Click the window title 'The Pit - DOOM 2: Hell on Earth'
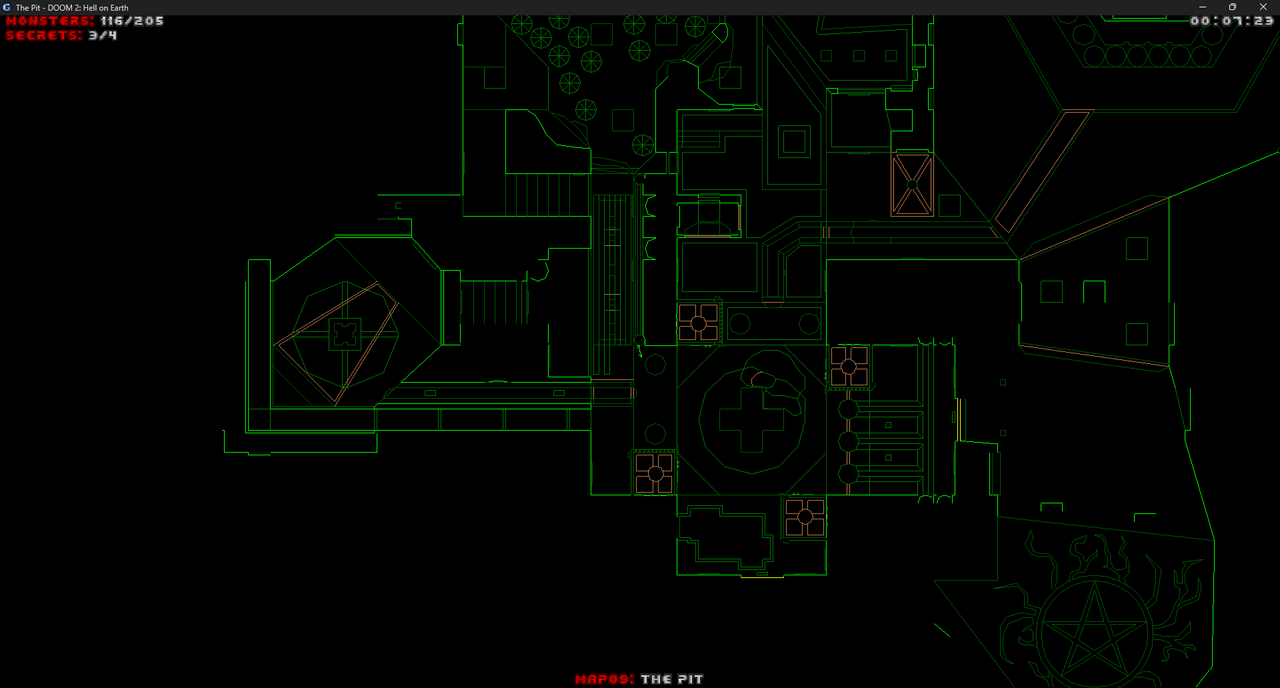 72,7
